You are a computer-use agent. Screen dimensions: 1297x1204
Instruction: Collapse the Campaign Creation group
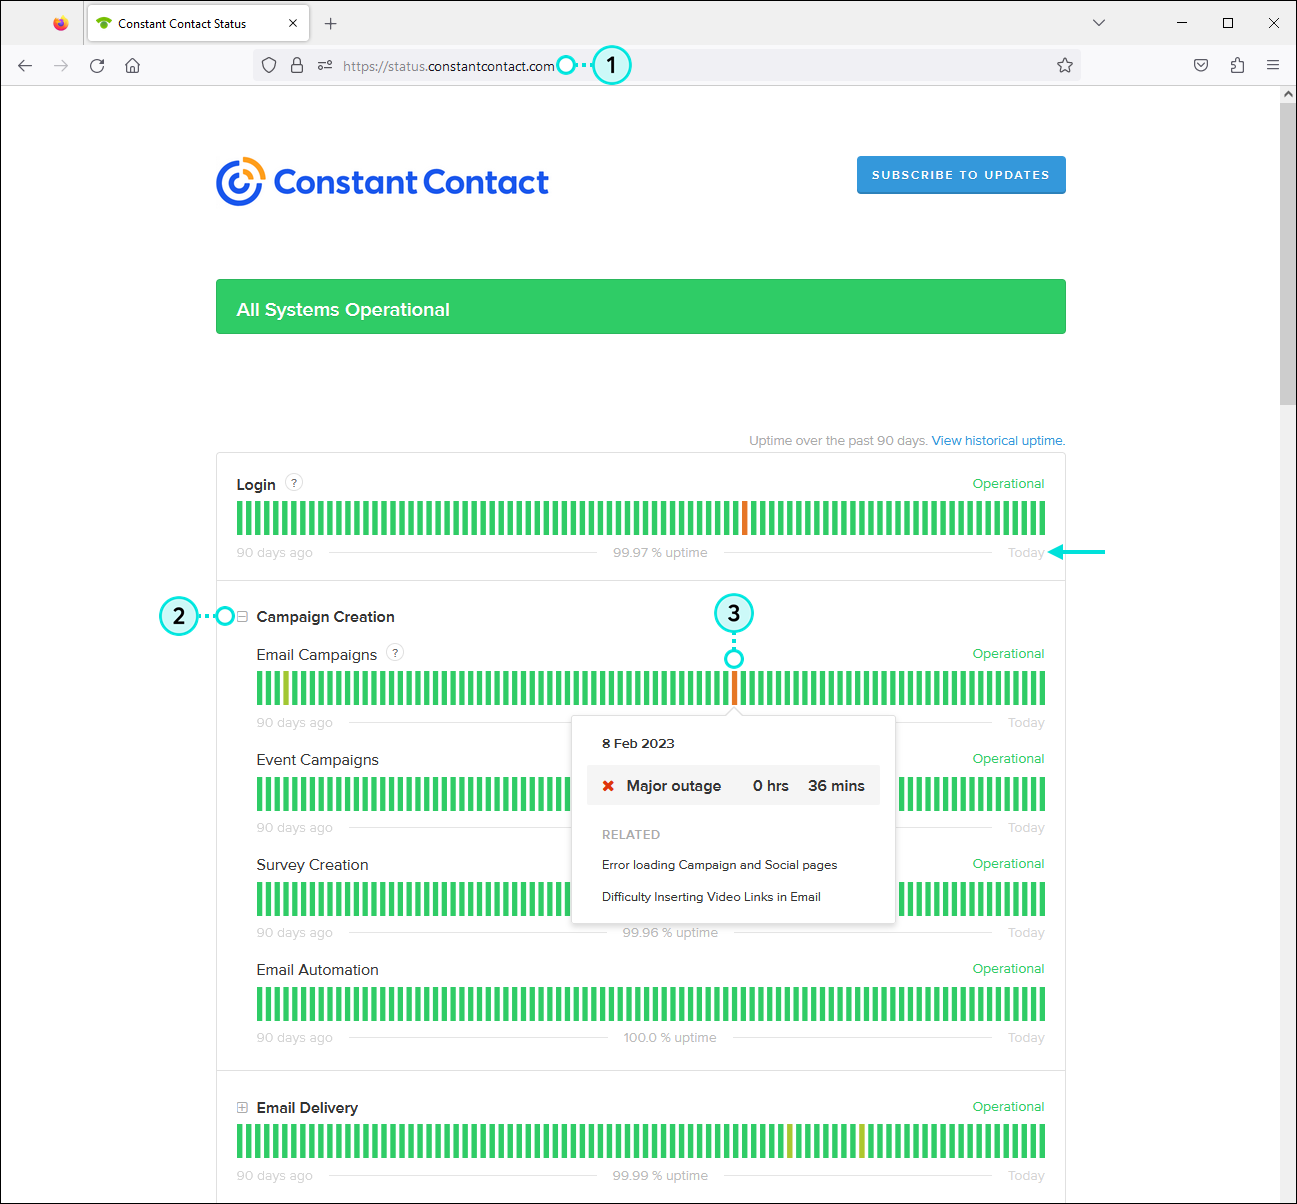pos(242,617)
